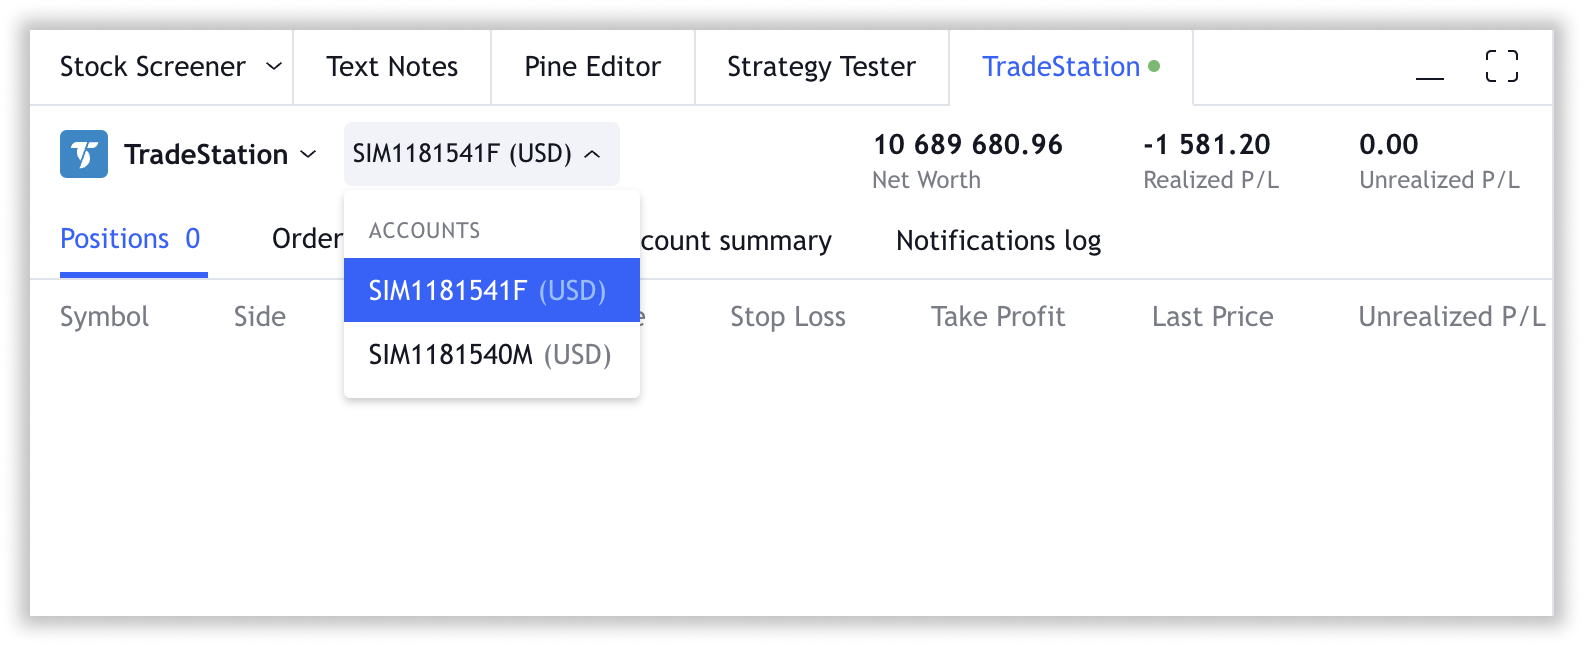The width and height of the screenshot is (1584, 646).
Task: Select the TradeStation panel tab
Action: [x=1061, y=67]
